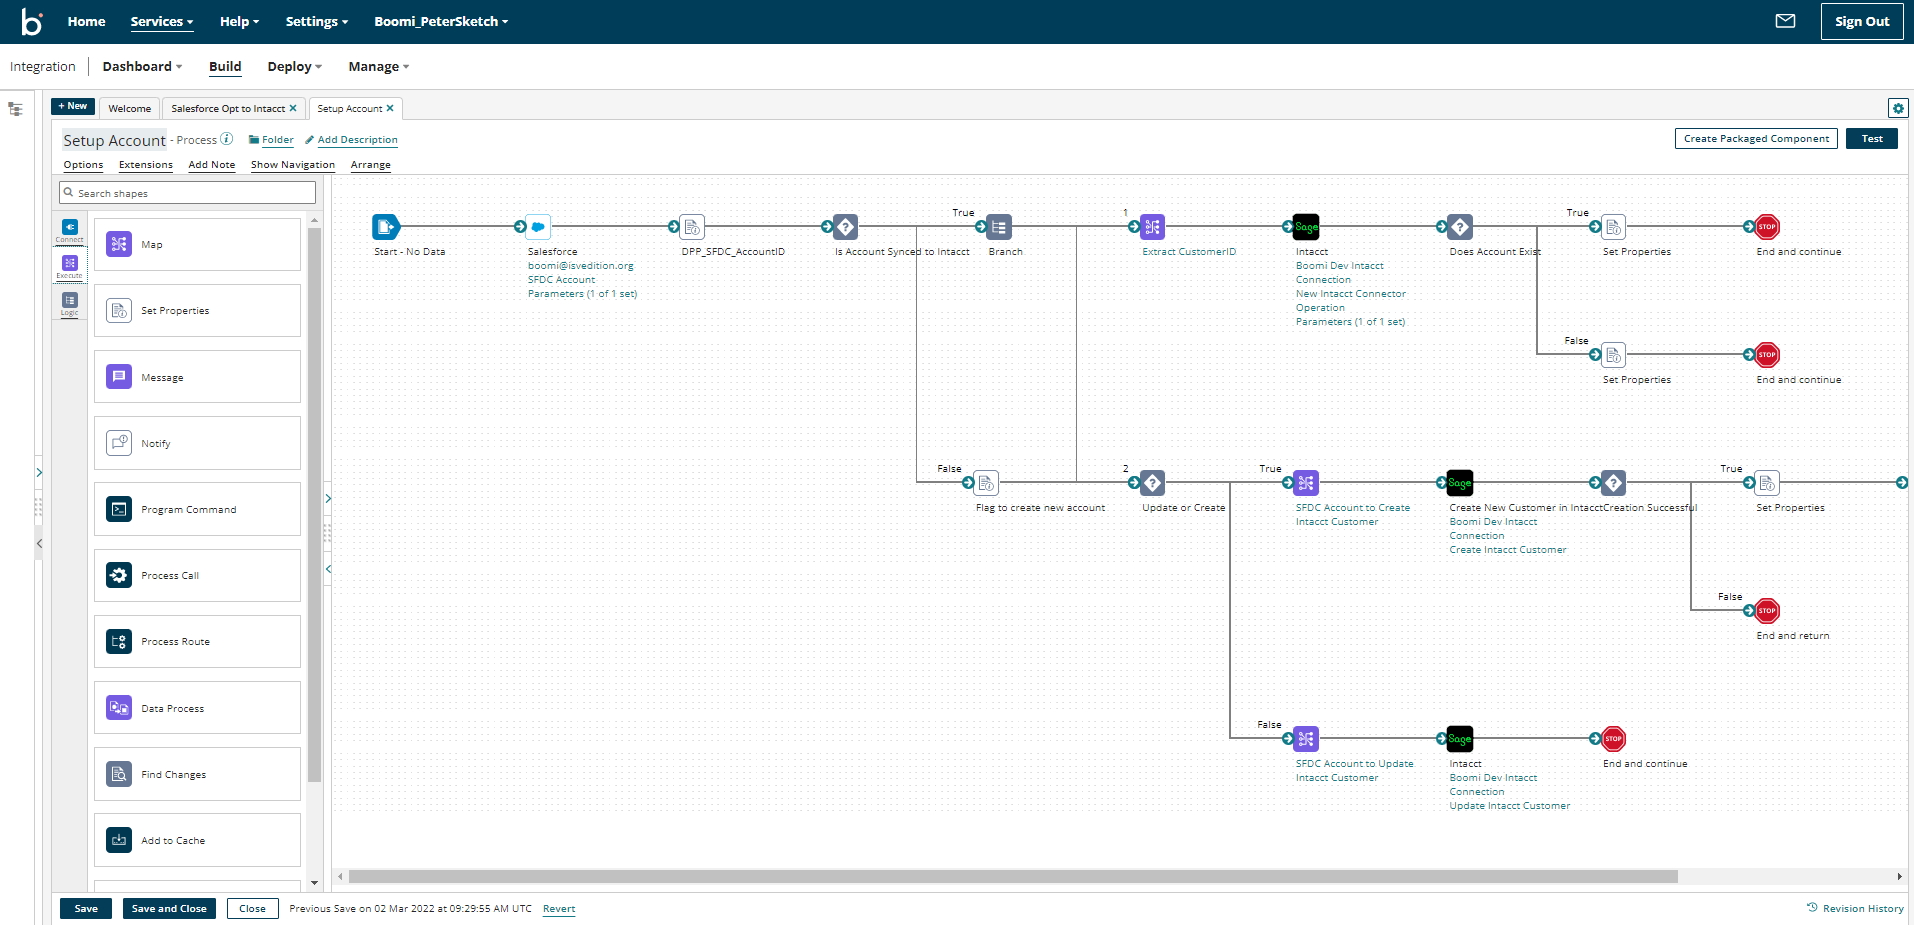
Task: Switch to the Salesforce Opt to Intacct tab
Action: [228, 108]
